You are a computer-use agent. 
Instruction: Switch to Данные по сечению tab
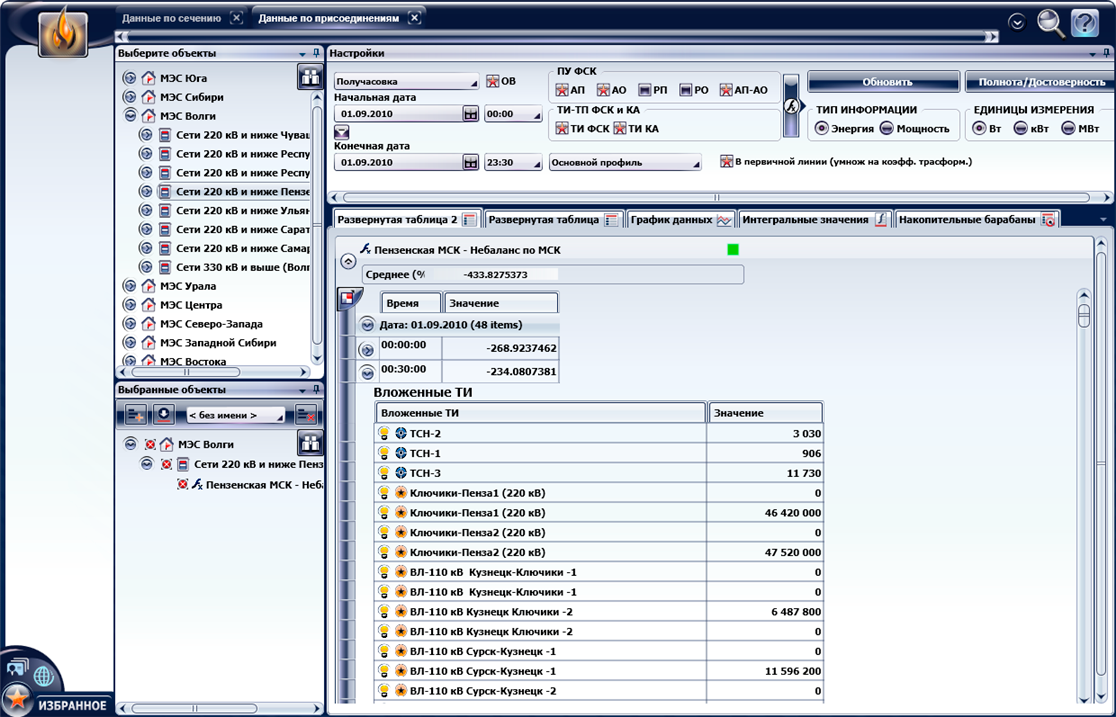(x=172, y=18)
